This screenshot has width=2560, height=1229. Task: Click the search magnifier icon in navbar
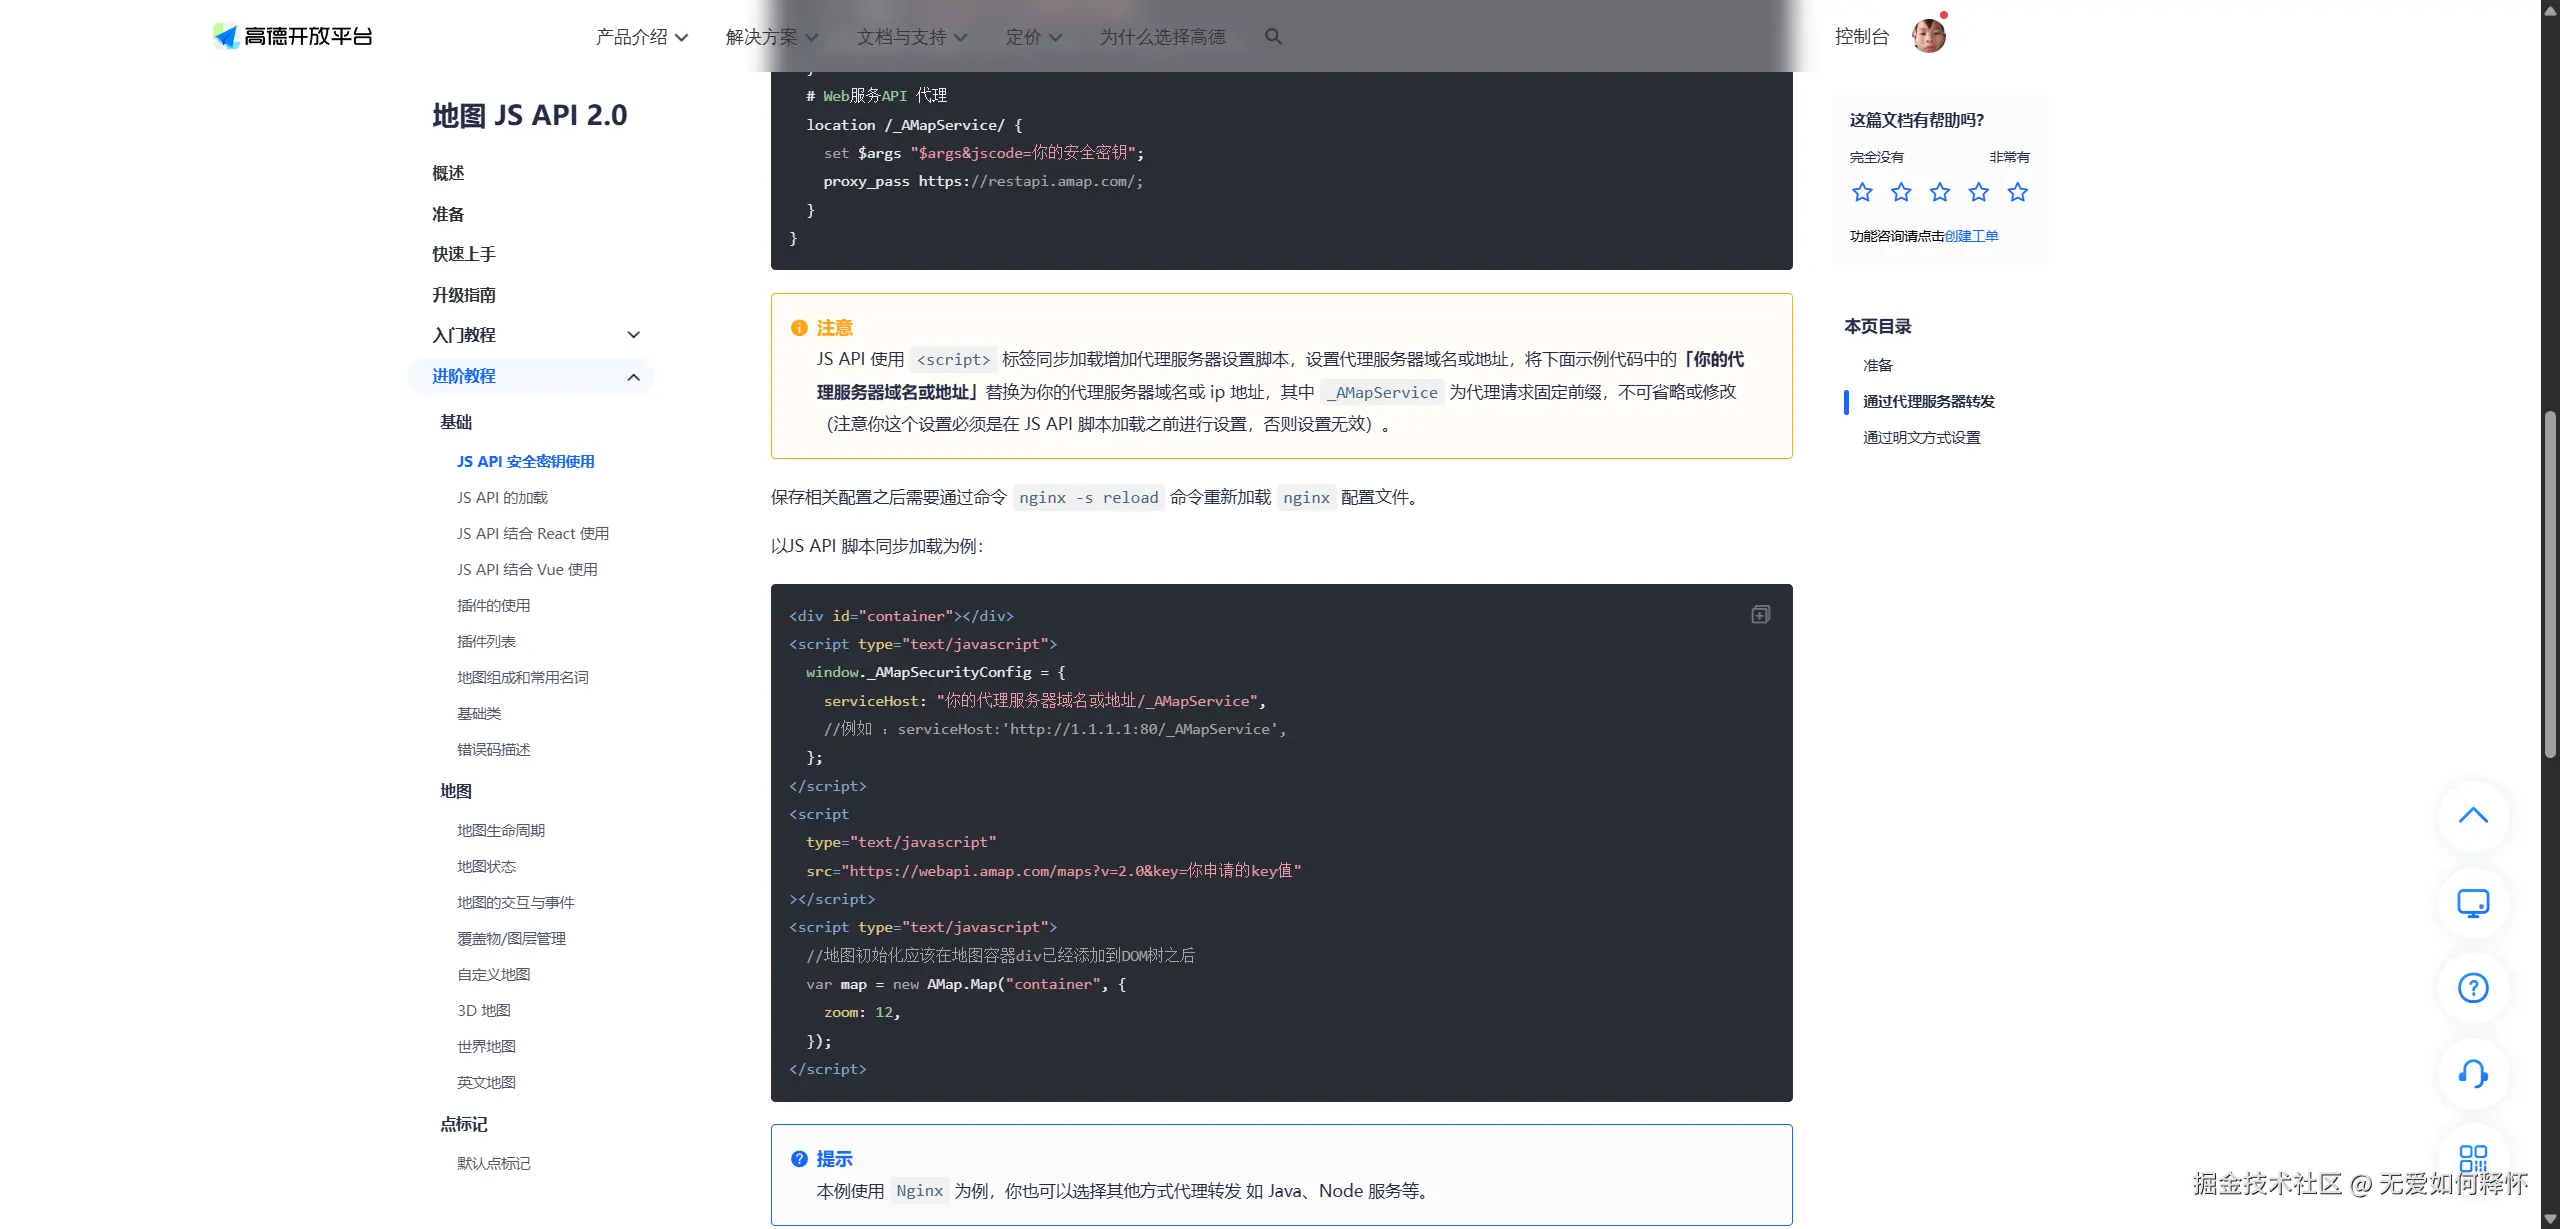tap(1273, 37)
